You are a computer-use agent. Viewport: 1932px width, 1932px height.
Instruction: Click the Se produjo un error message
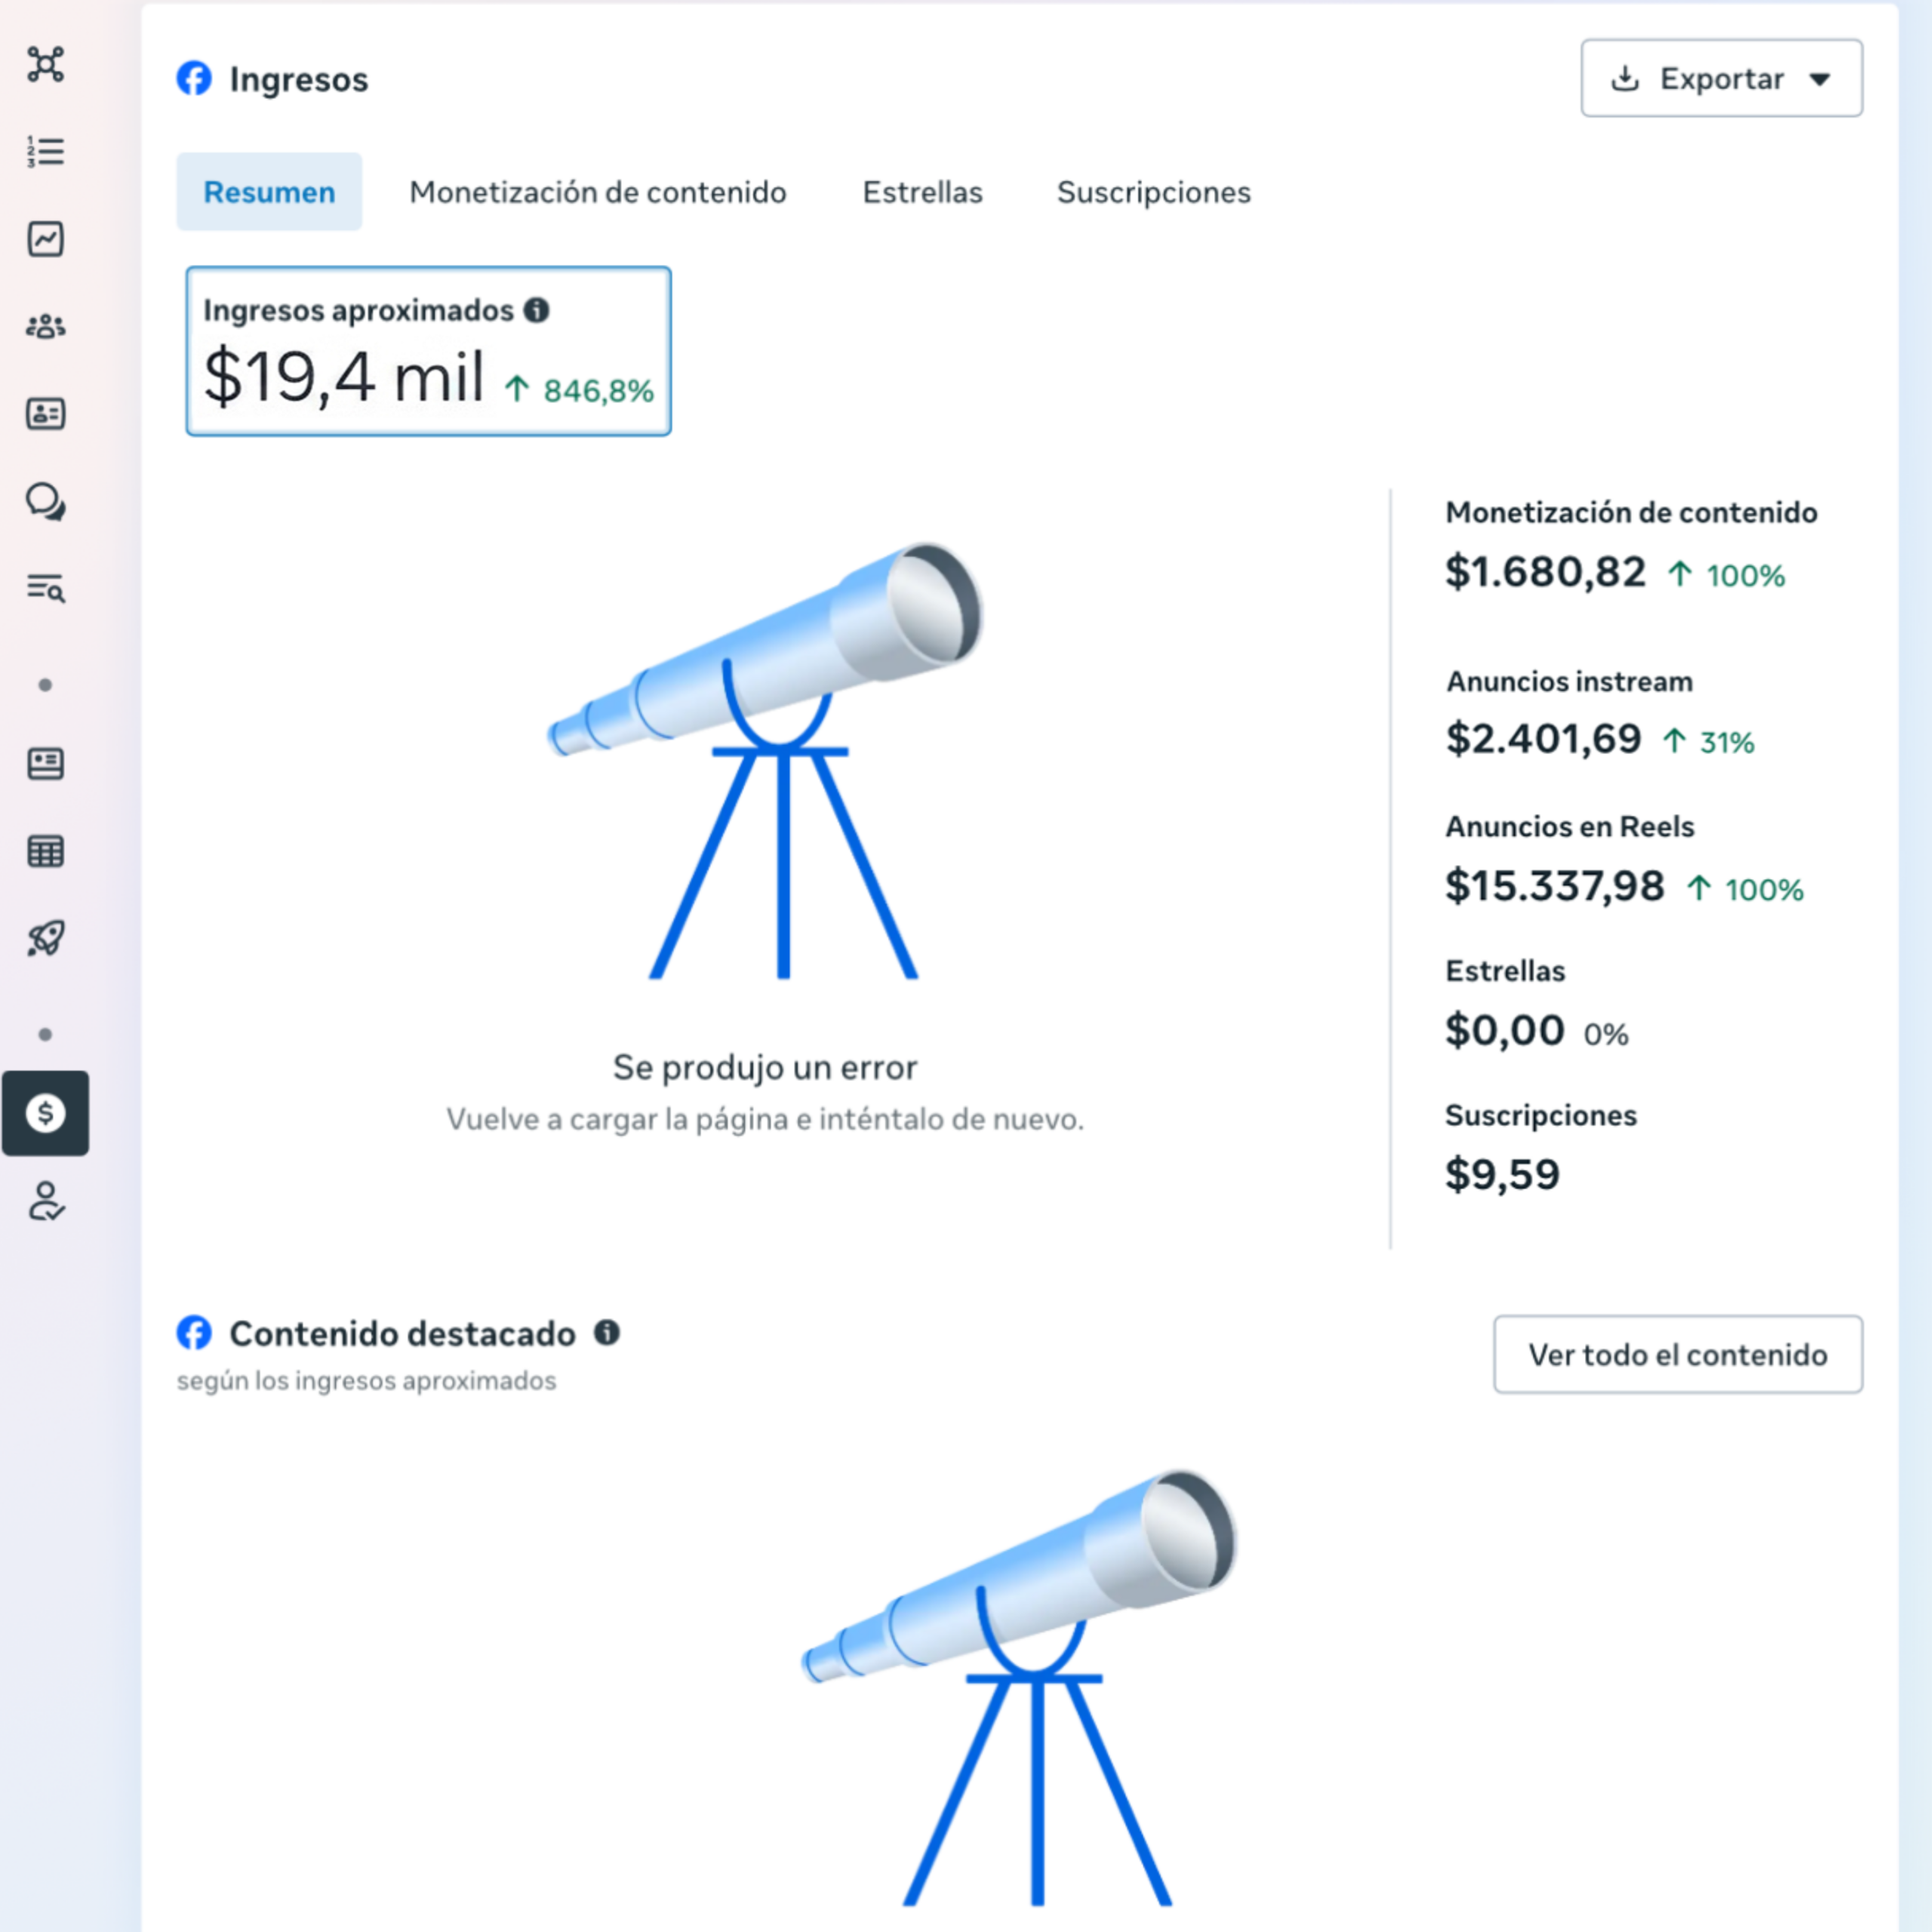tap(765, 1067)
